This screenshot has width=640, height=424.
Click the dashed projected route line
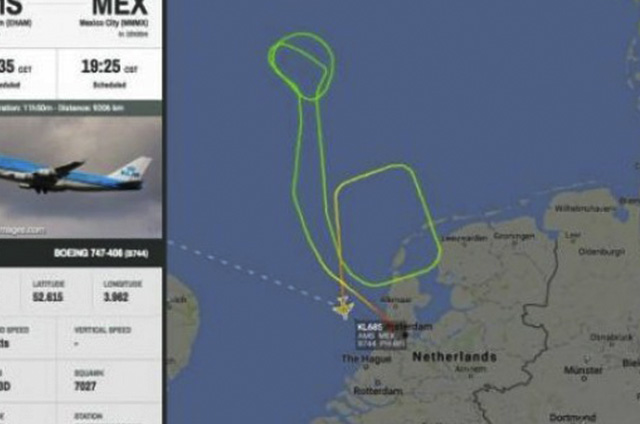(250, 271)
